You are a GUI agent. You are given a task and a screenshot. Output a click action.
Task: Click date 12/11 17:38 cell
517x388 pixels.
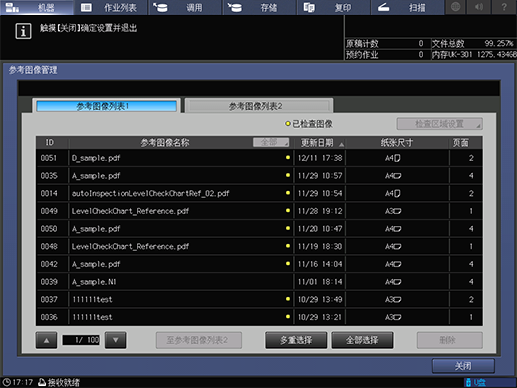tap(320, 158)
